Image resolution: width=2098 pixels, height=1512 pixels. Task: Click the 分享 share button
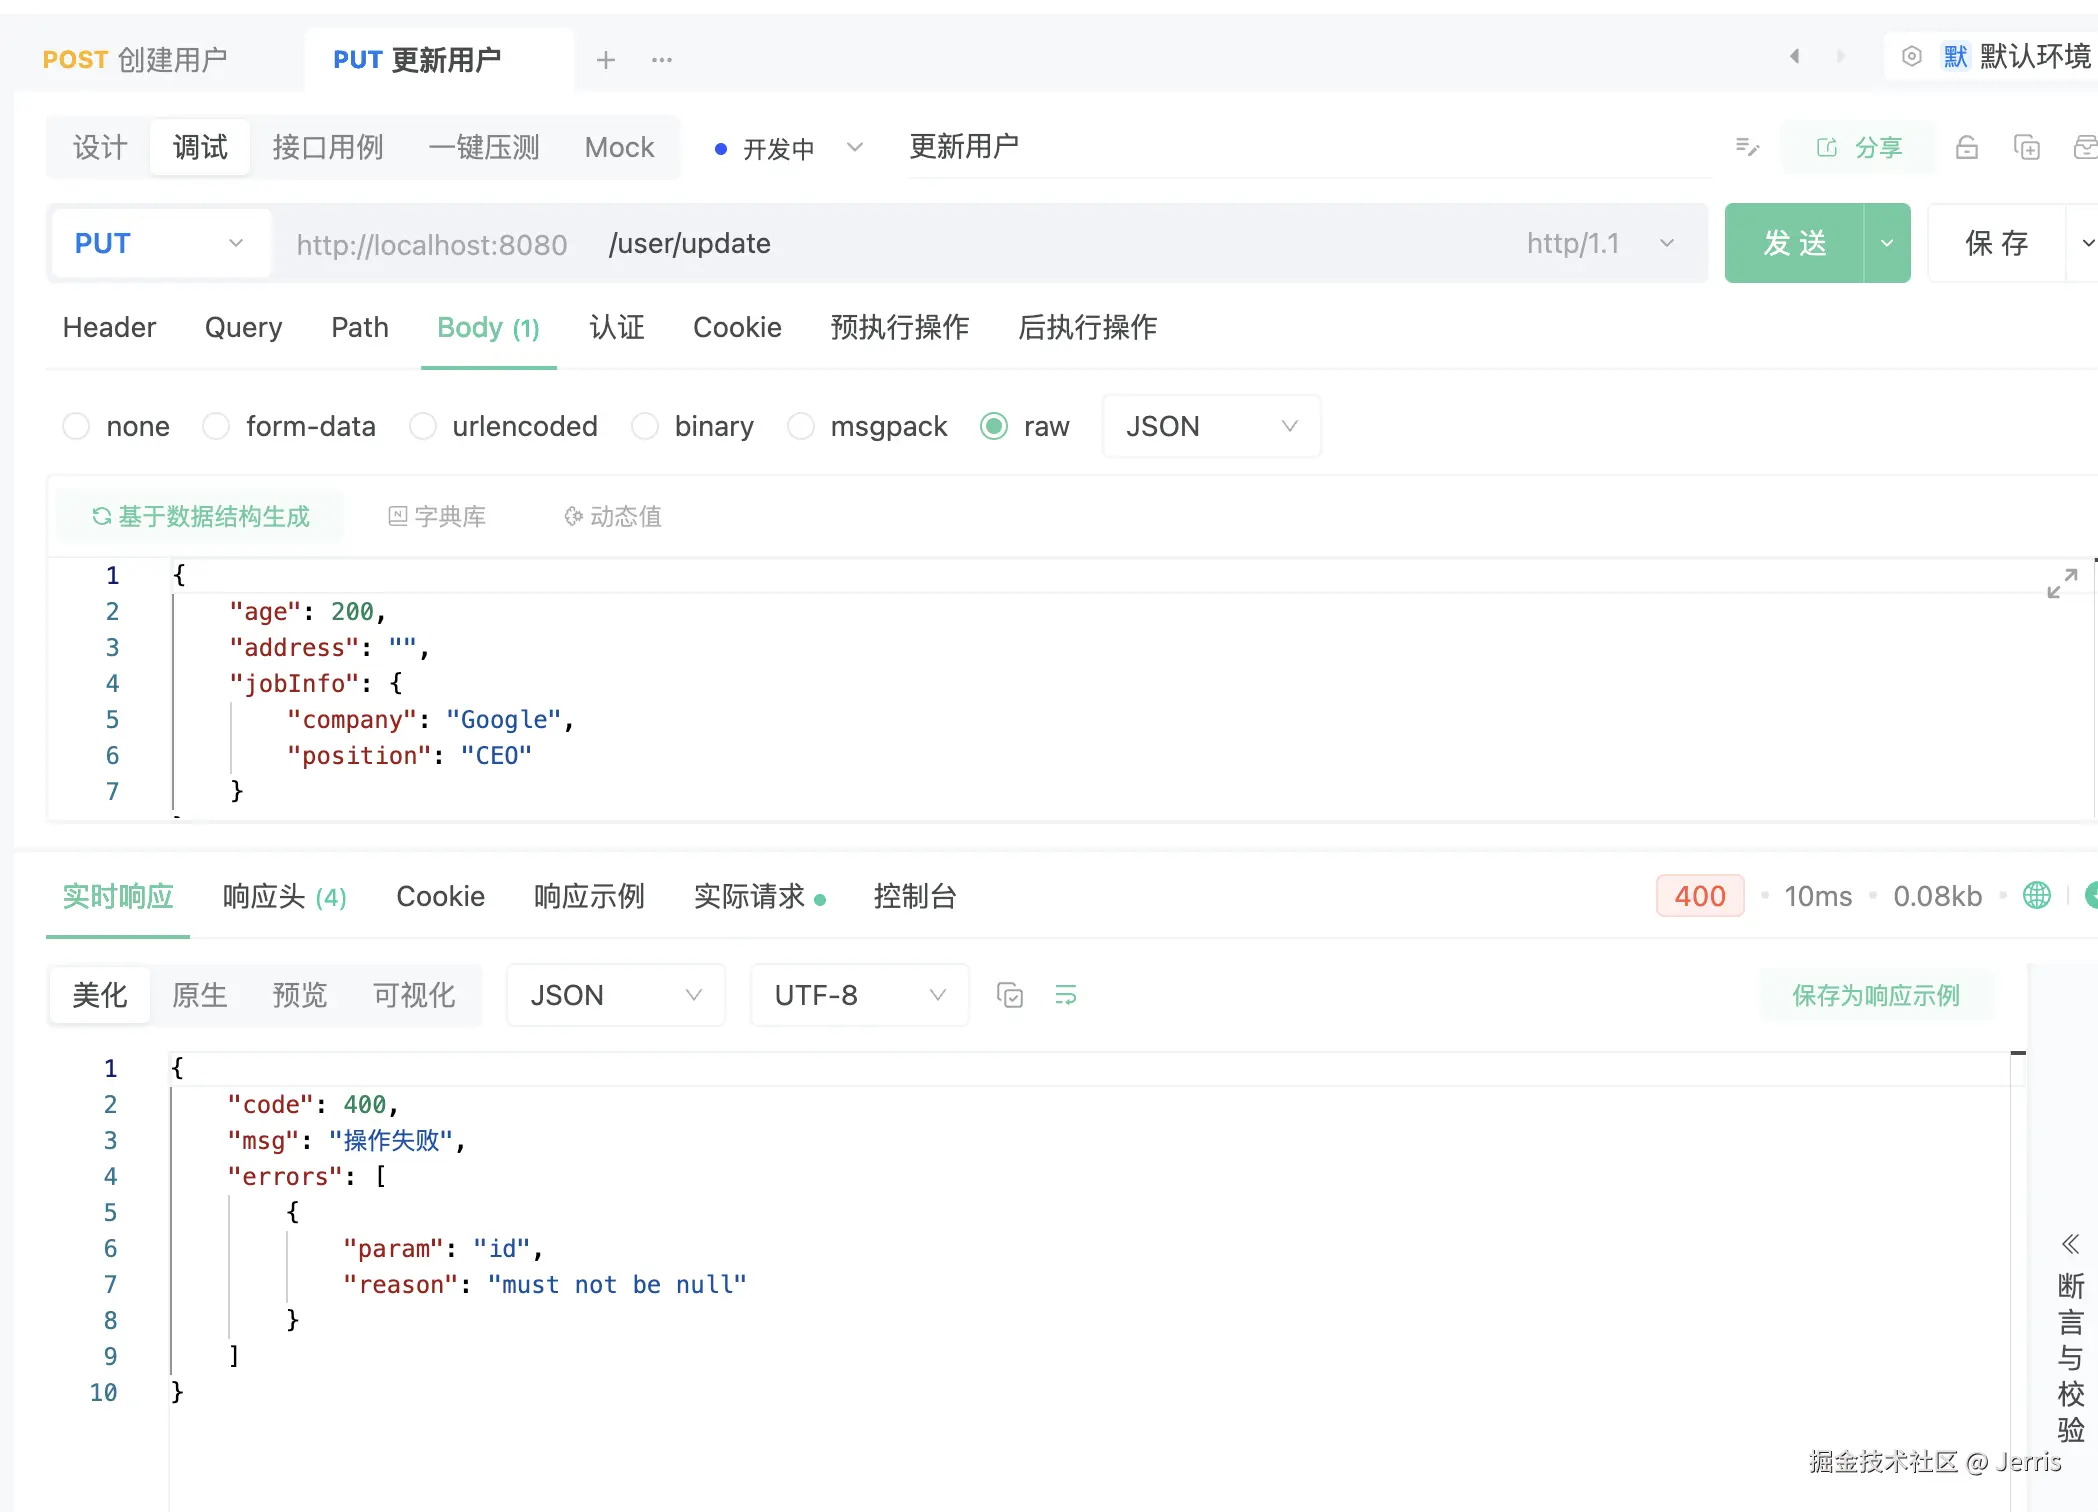(1859, 147)
